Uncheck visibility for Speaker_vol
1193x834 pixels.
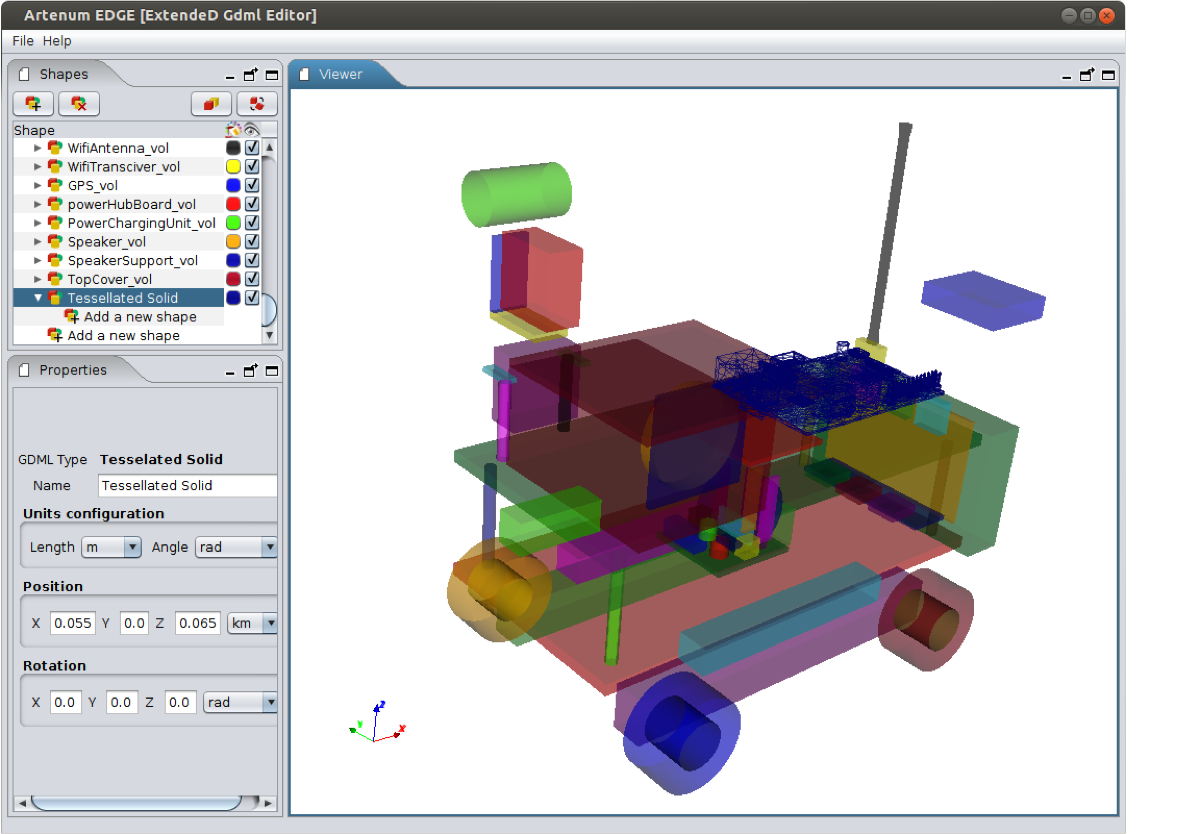click(252, 241)
